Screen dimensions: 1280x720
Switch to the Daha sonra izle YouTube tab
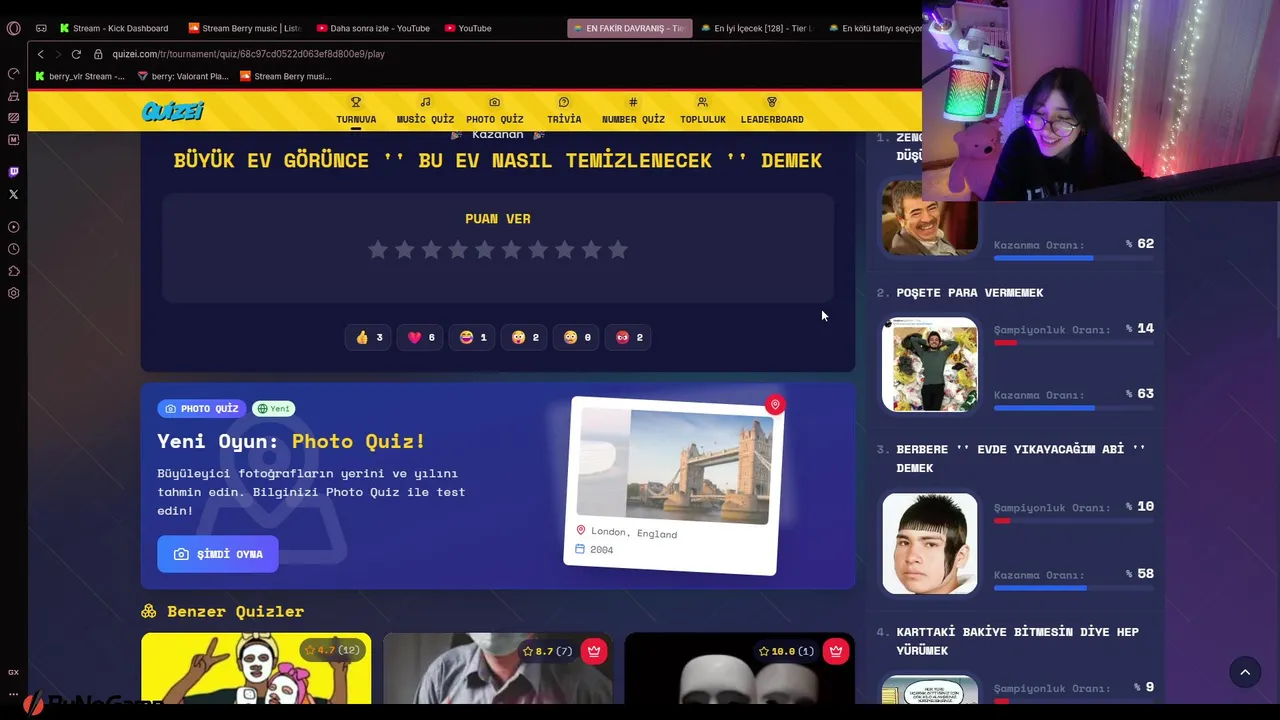point(373,28)
